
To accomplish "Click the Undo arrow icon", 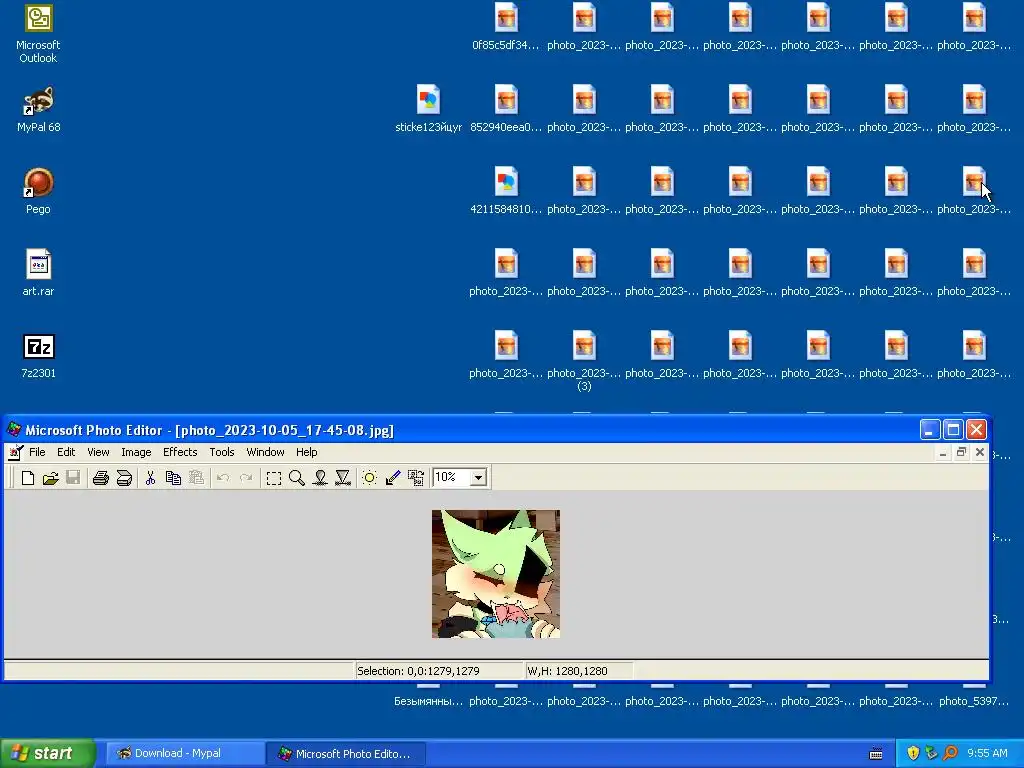I will pos(223,478).
